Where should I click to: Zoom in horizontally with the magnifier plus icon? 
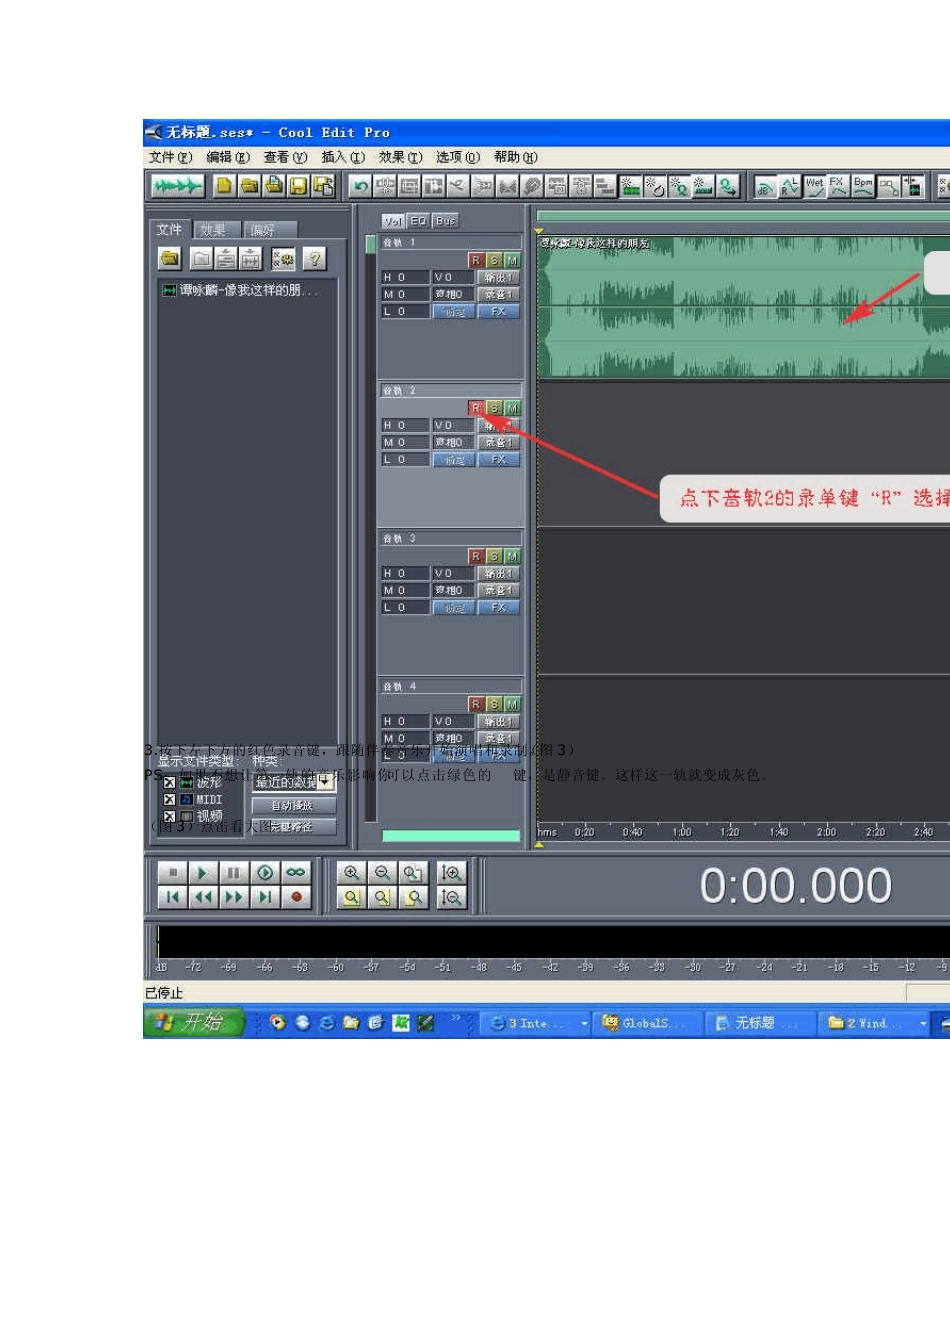(351, 873)
